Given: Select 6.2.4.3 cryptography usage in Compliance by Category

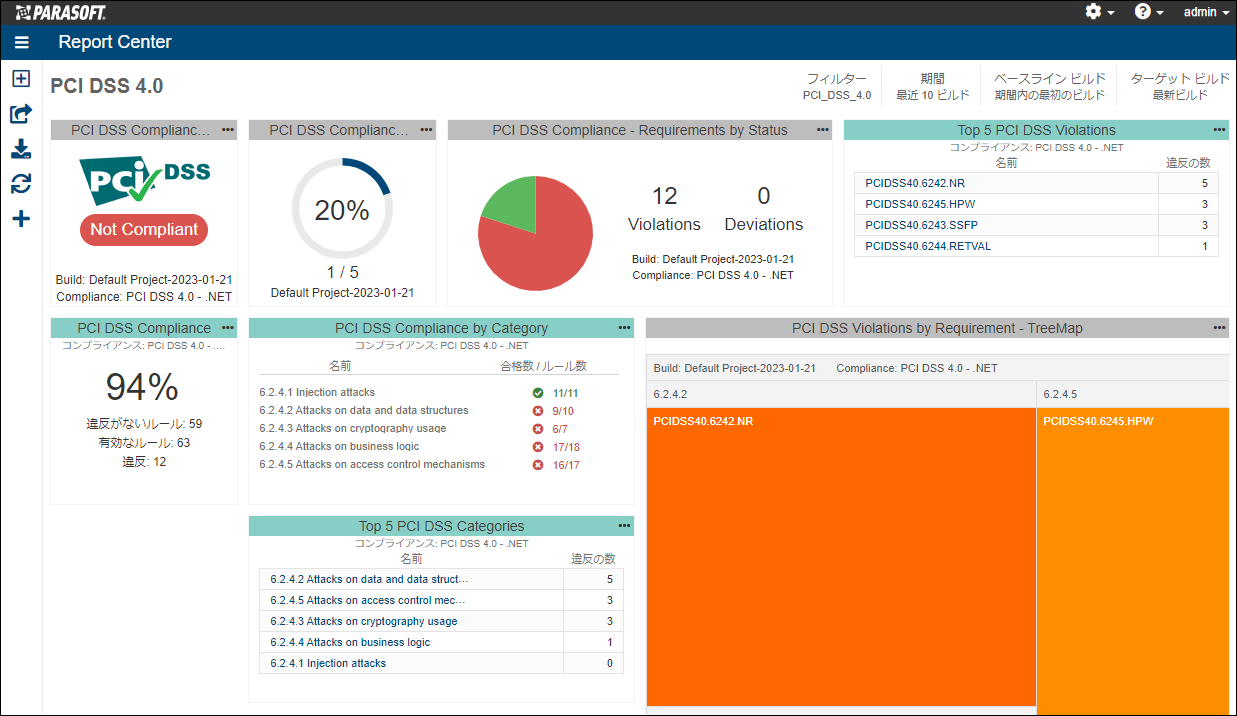Looking at the screenshot, I should tap(353, 429).
